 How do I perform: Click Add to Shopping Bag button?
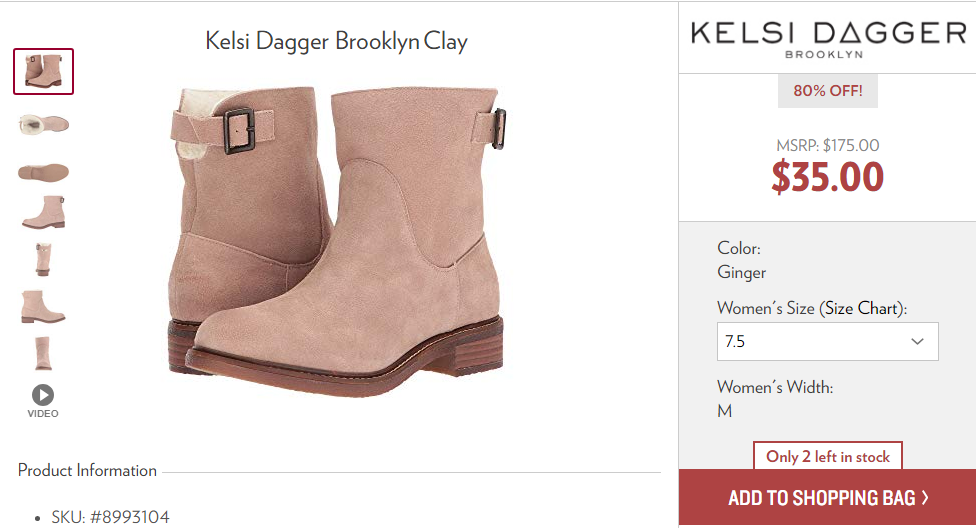(x=827, y=497)
